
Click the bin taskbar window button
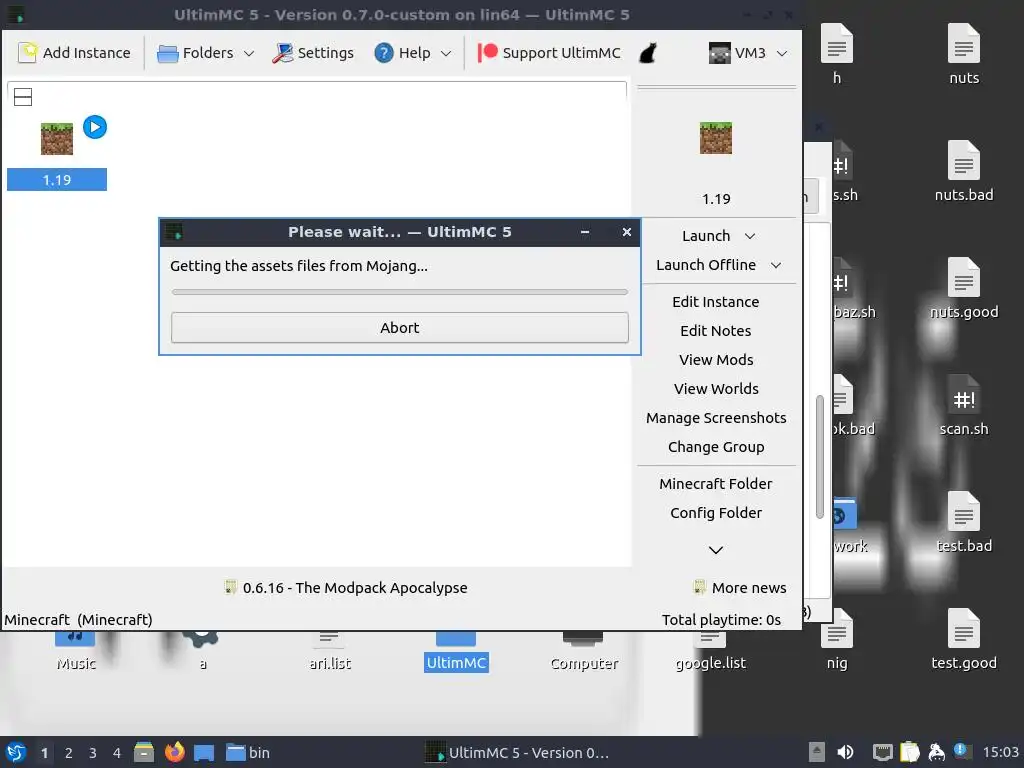tap(248, 752)
